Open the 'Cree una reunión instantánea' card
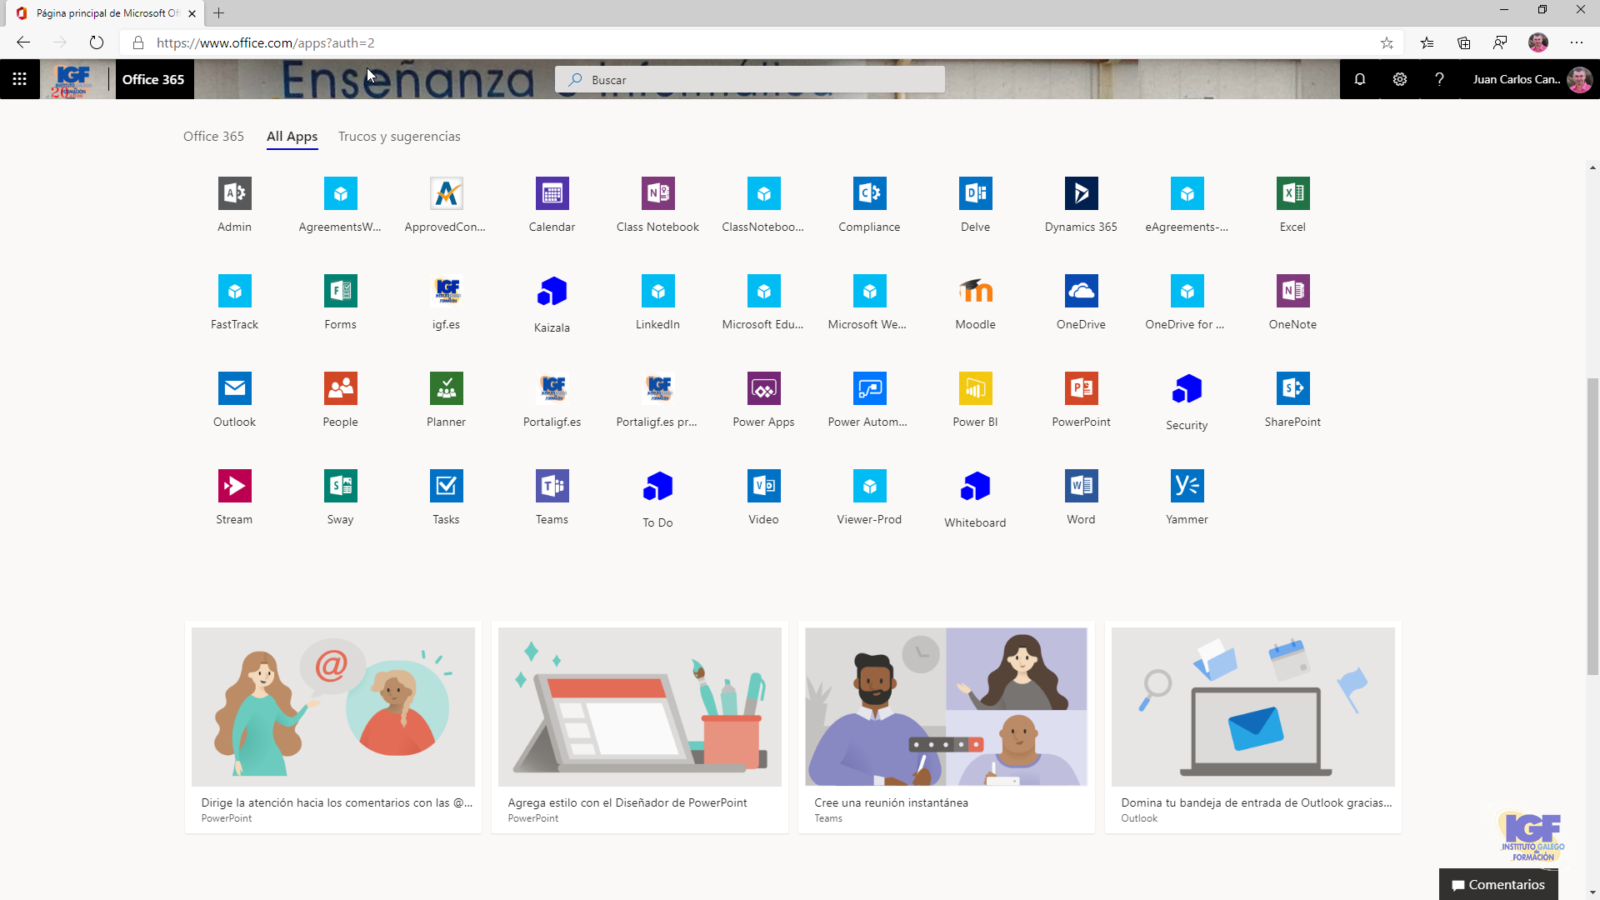This screenshot has height=900, width=1600. [x=946, y=726]
